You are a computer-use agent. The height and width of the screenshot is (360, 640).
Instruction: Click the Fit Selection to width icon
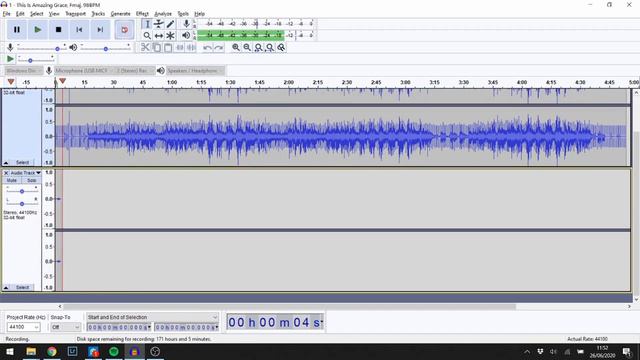[258, 47]
